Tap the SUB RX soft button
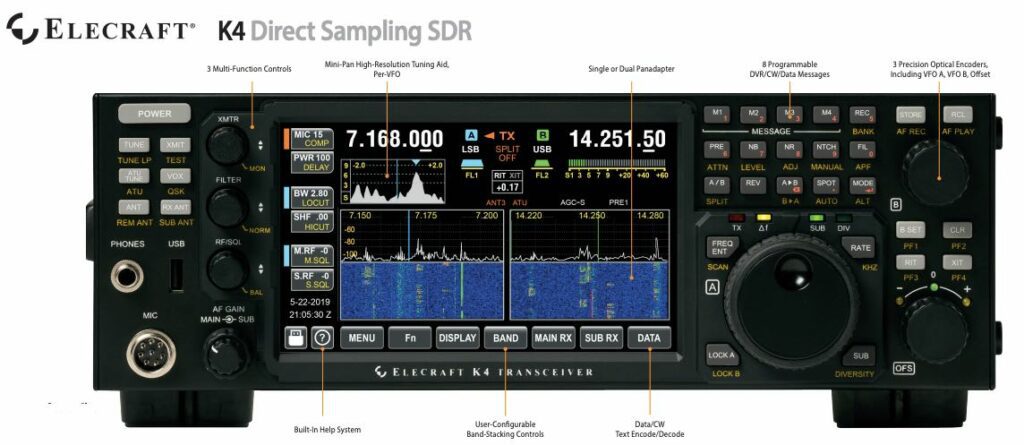This screenshot has height=445, width=1024. coord(601,338)
